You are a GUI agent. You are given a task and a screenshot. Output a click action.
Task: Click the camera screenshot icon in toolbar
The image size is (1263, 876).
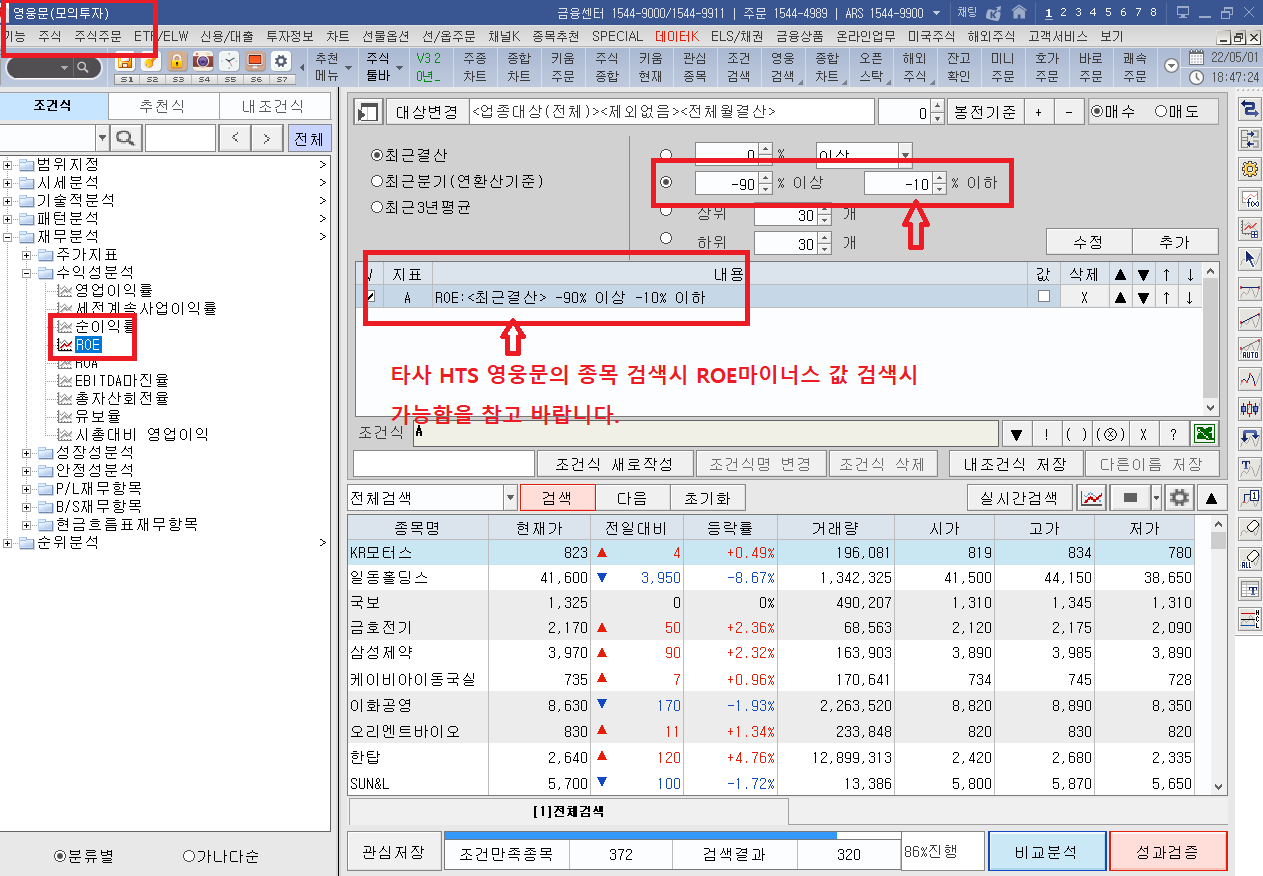(x=203, y=61)
